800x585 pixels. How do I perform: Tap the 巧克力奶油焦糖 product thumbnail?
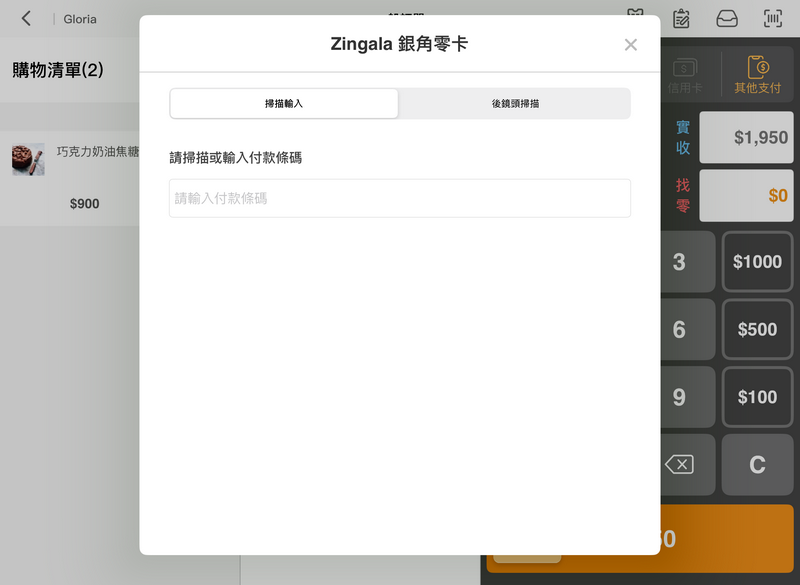(28, 159)
